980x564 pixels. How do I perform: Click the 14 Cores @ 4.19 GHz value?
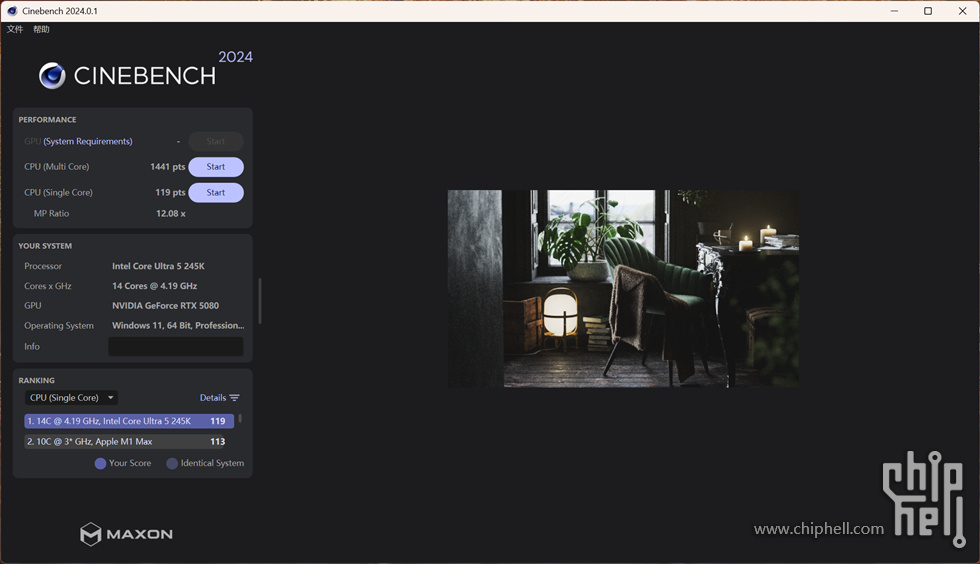154,286
